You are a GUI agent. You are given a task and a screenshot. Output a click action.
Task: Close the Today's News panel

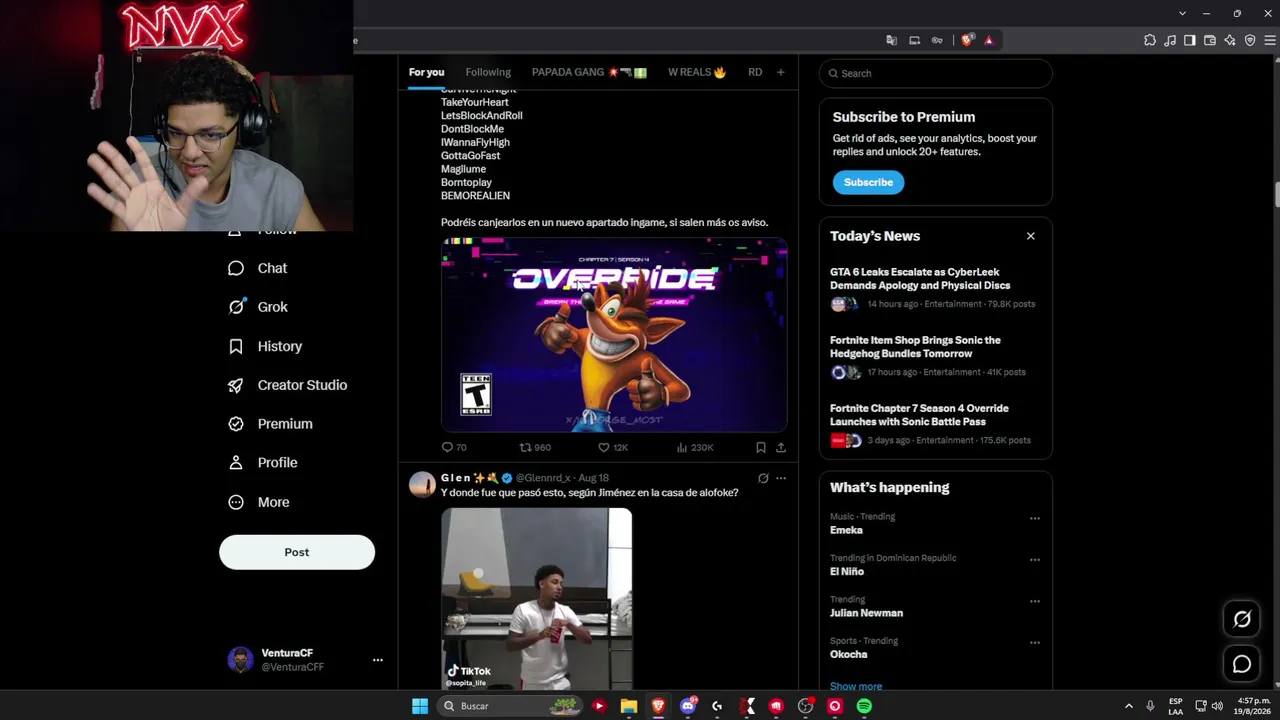tap(1031, 236)
